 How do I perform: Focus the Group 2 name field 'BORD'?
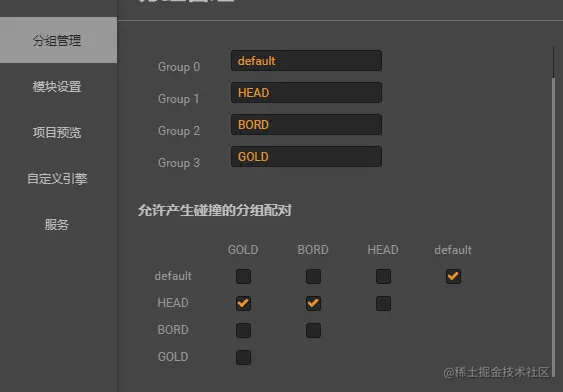tap(306, 125)
